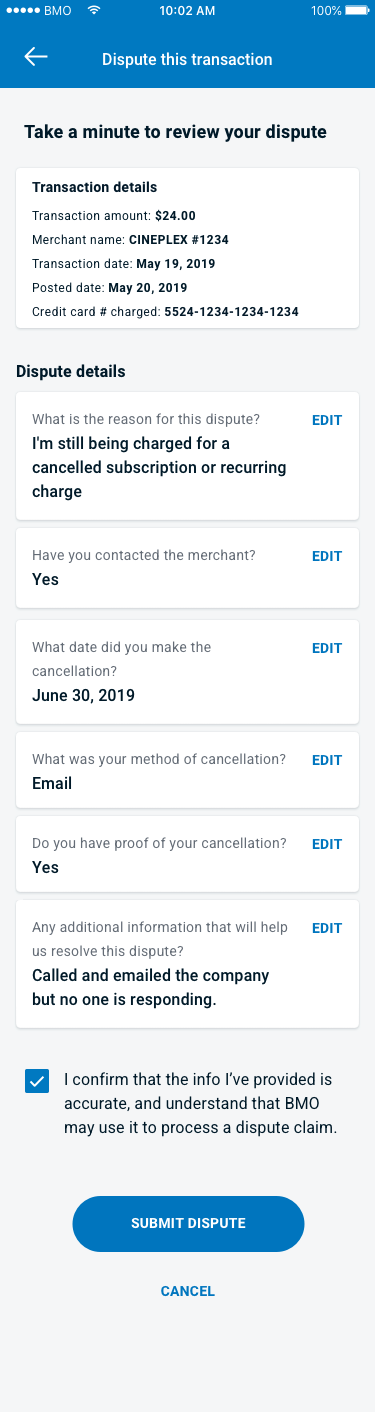Edit the reason for this dispute
The width and height of the screenshot is (375, 1412).
327,420
